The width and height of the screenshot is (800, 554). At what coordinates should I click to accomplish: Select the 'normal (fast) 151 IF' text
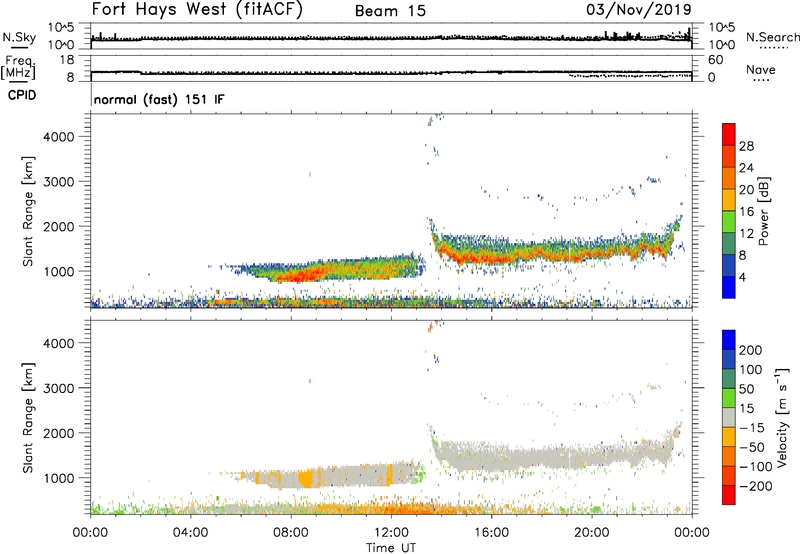[159, 99]
